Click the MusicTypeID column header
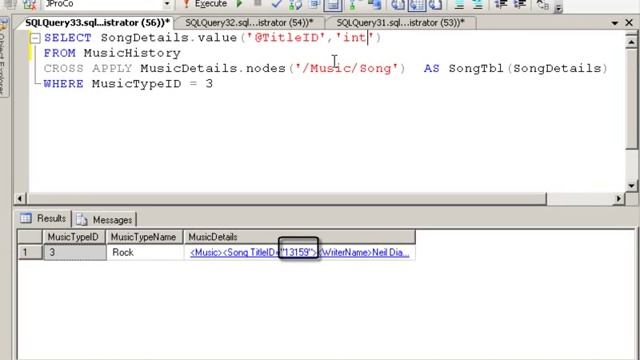Image resolution: width=640 pixels, height=360 pixels. (x=73, y=237)
